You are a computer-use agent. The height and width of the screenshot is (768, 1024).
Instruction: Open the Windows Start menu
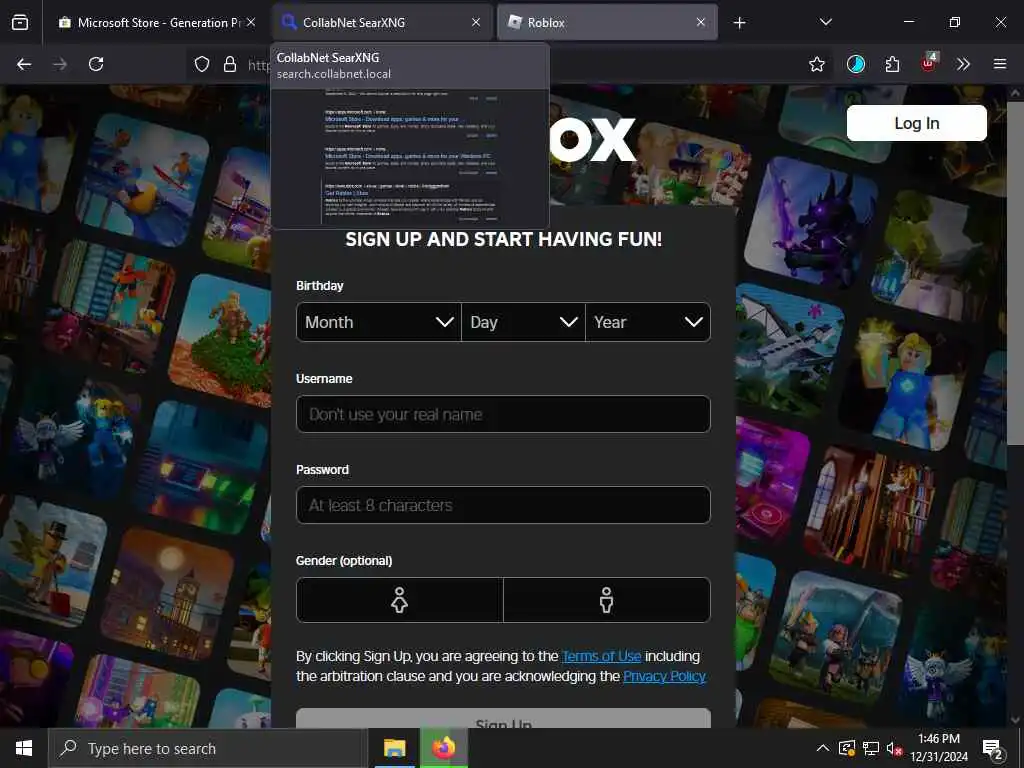24,748
